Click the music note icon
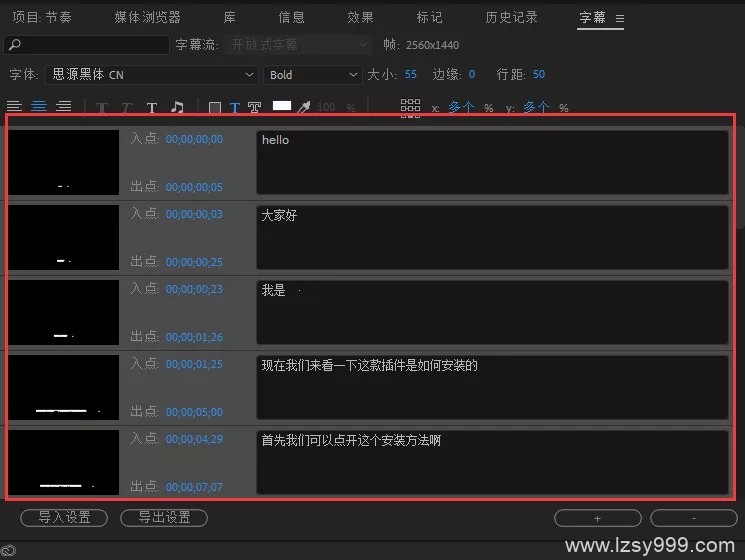Image resolution: width=745 pixels, height=560 pixels. coord(177,108)
